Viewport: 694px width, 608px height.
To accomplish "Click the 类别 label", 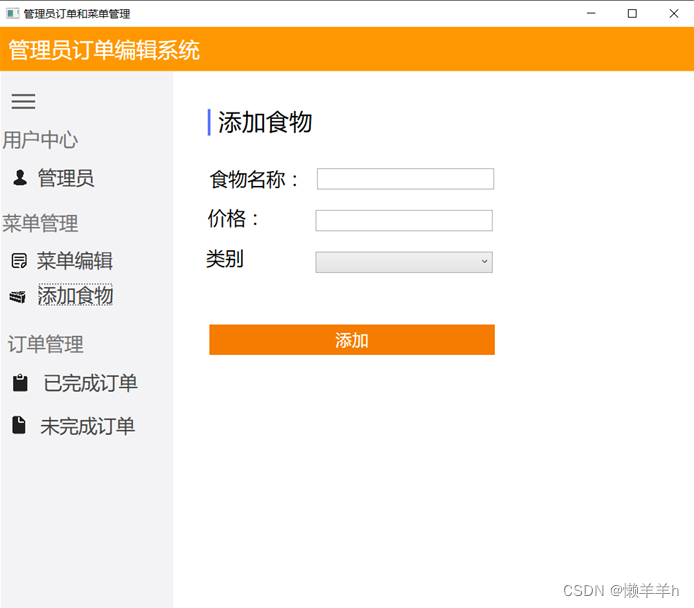I will point(225,259).
